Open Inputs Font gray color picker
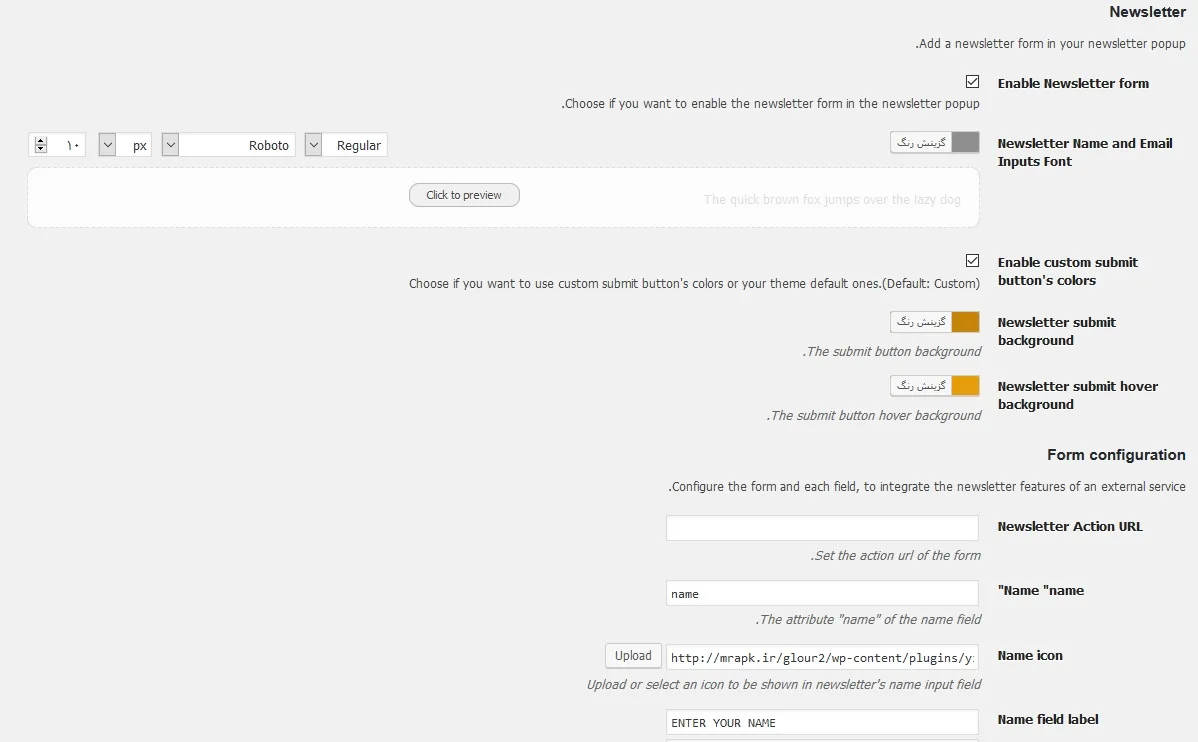This screenshot has width=1198, height=742. click(934, 142)
